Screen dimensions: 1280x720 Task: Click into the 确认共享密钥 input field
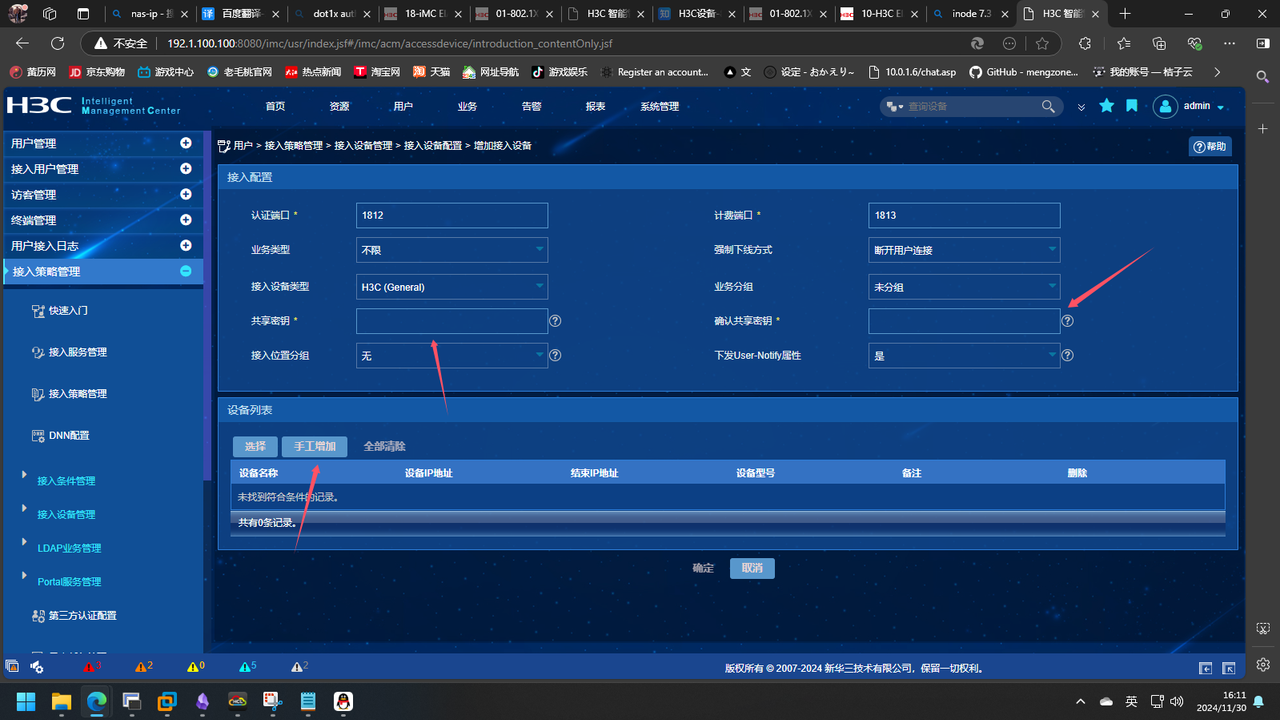click(x=964, y=321)
